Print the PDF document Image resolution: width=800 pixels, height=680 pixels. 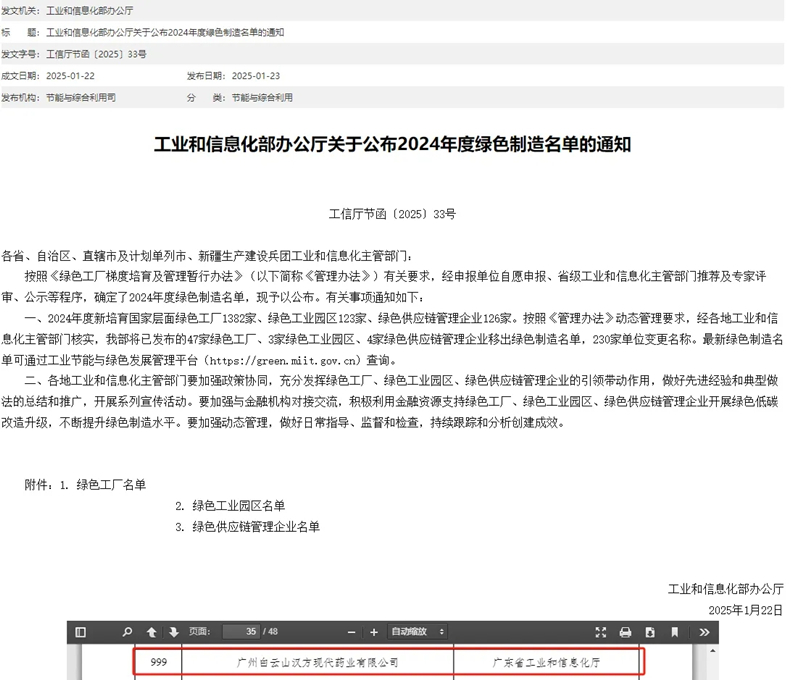pyautogui.click(x=626, y=632)
